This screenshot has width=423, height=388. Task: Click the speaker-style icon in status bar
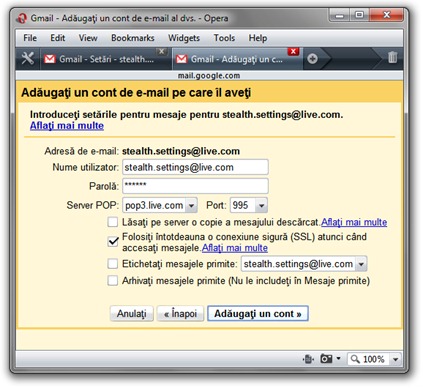(x=308, y=359)
